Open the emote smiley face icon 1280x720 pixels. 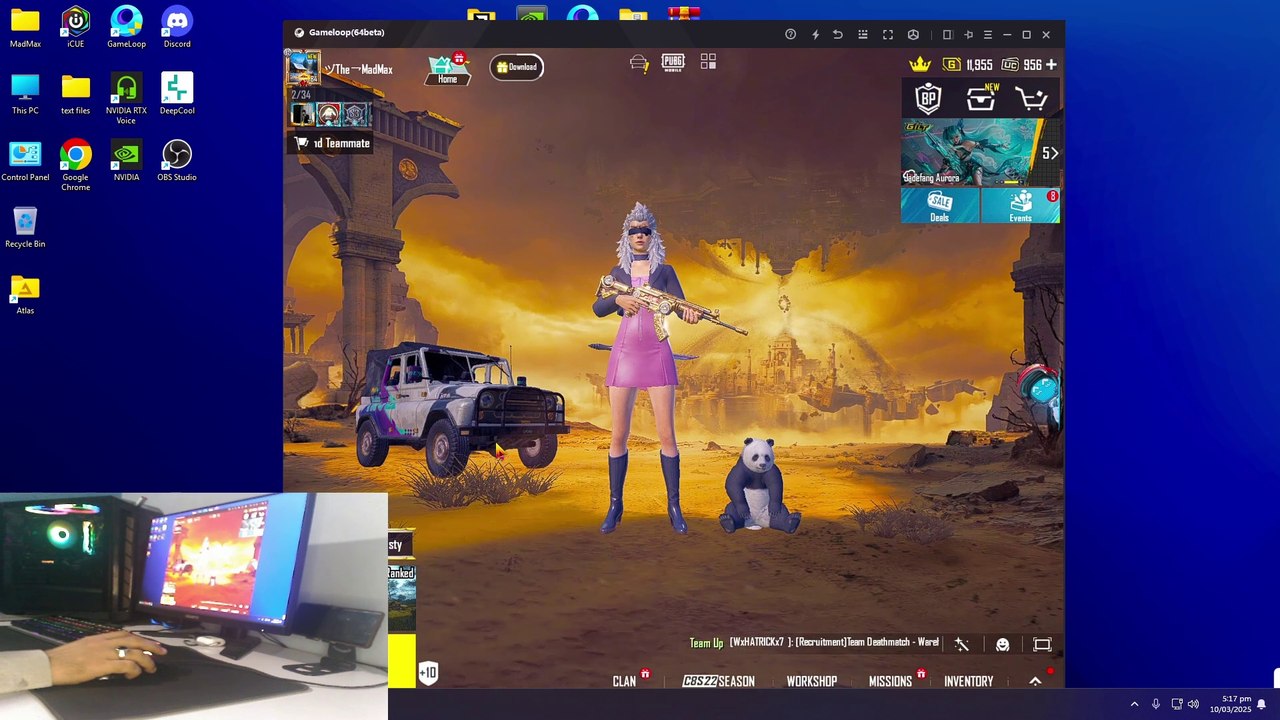pyautogui.click(x=1003, y=645)
